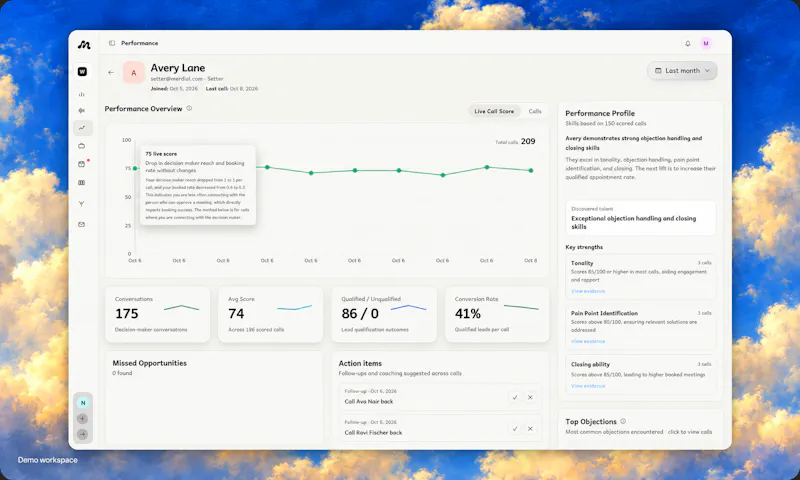Viewport: 800px width, 480px height.
Task: Open the bar chart analytics sidebar icon
Action: [x=82, y=94]
